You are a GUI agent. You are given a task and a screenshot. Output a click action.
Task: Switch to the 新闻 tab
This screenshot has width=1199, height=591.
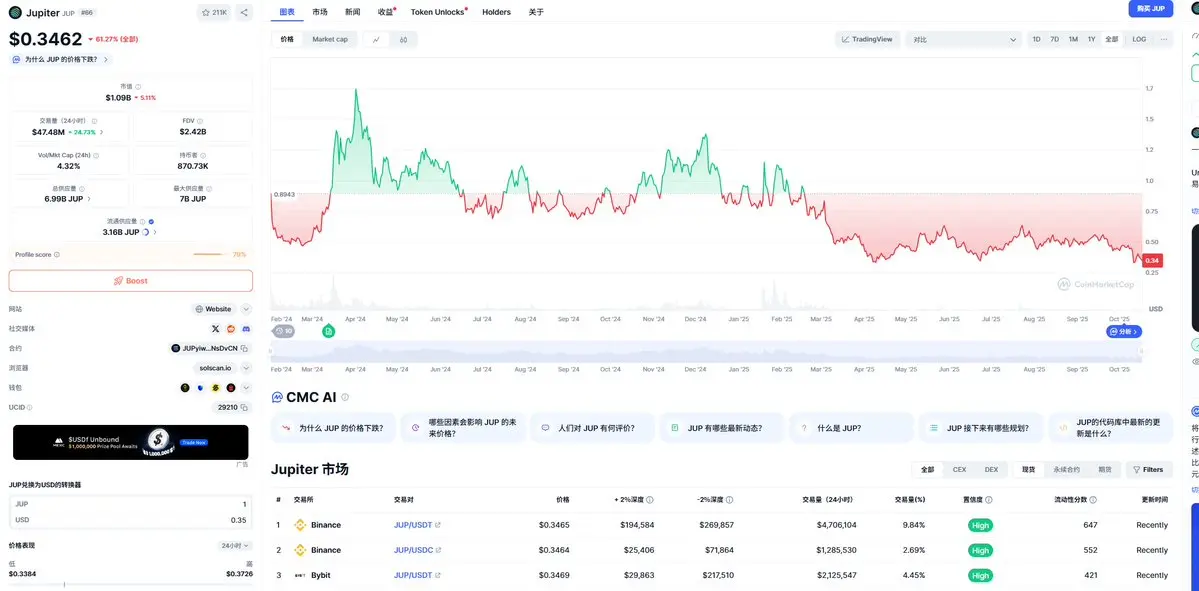pos(353,12)
